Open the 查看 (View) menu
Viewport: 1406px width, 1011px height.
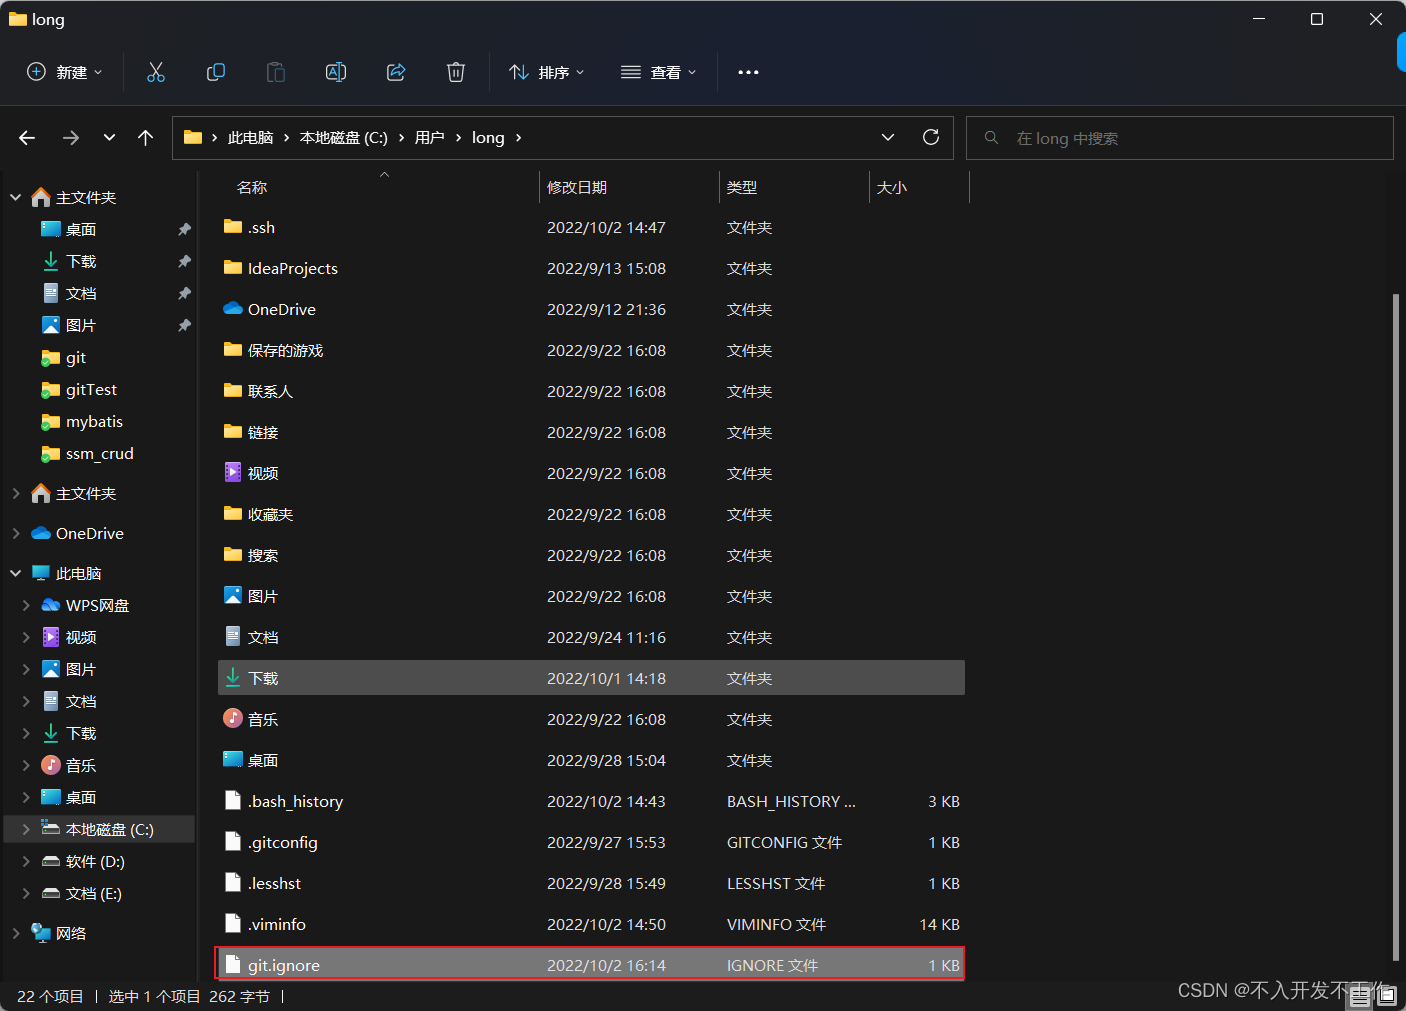pos(659,72)
